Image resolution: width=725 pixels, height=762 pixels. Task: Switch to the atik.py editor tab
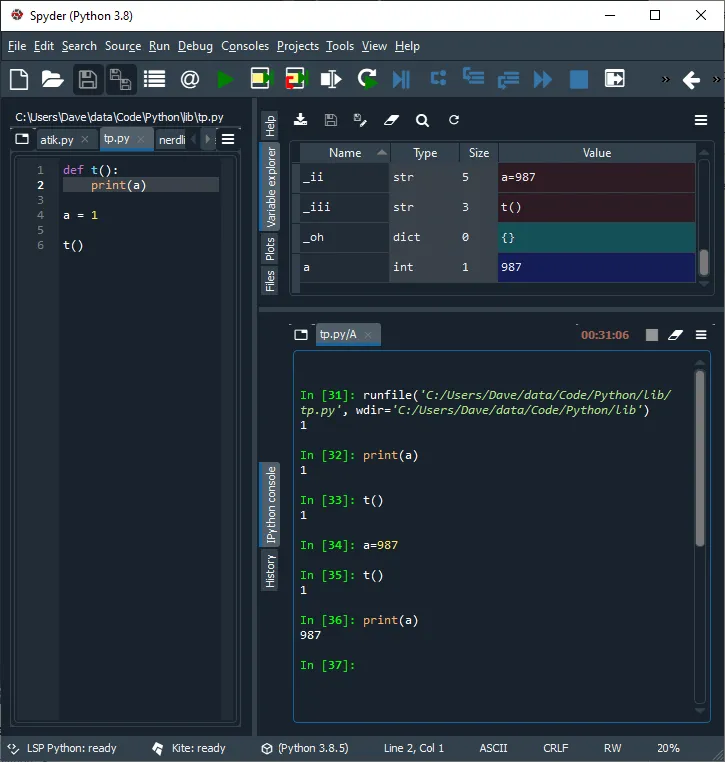[x=57, y=140]
